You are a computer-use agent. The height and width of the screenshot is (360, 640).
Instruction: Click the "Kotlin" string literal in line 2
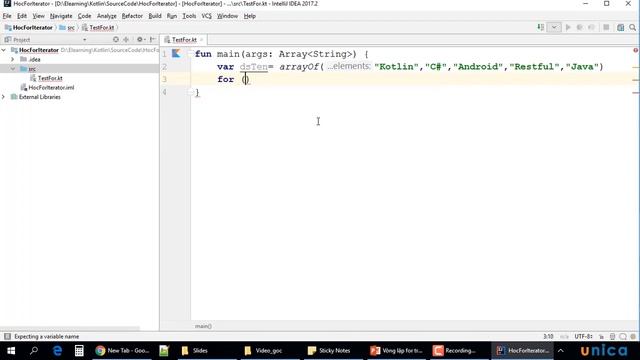coord(397,67)
